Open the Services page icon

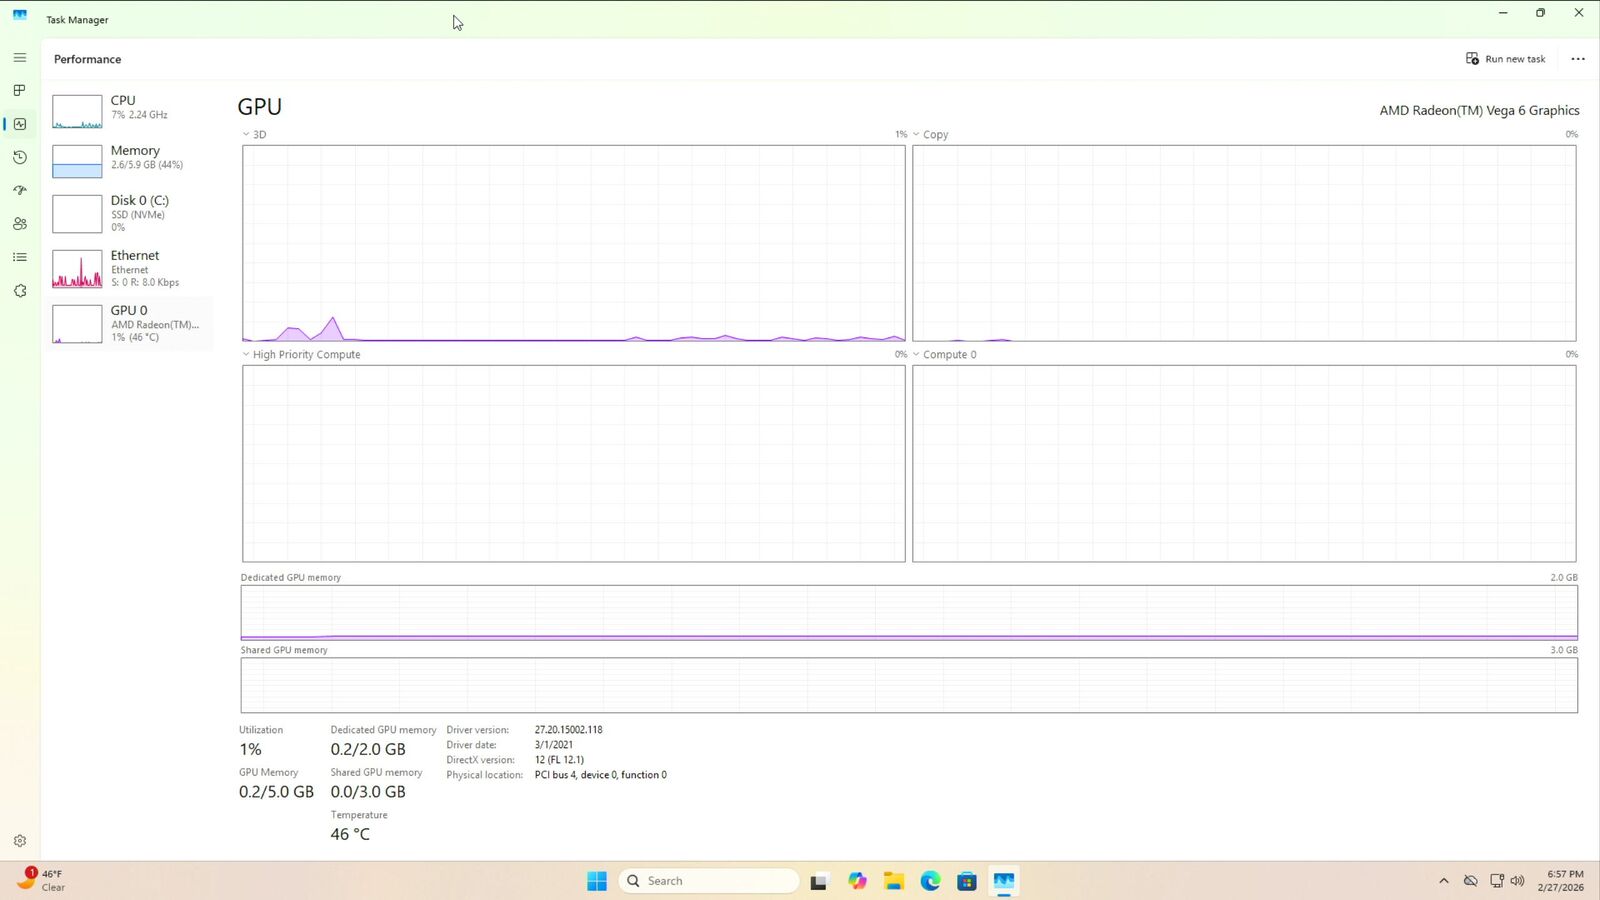click(20, 291)
